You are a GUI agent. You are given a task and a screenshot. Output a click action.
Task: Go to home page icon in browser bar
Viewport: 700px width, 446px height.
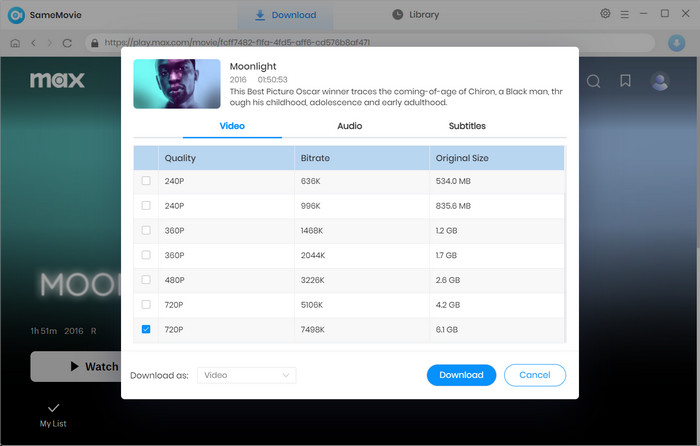click(x=15, y=43)
